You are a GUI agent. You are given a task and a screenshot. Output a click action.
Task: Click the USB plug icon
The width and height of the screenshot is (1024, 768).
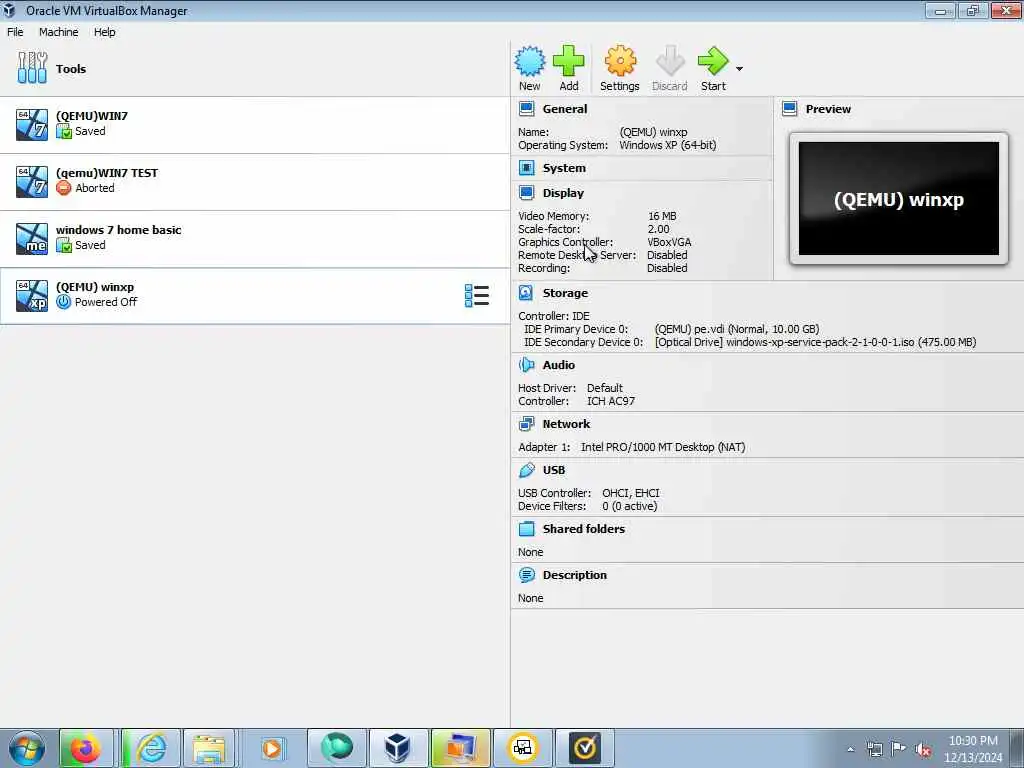[526, 470]
